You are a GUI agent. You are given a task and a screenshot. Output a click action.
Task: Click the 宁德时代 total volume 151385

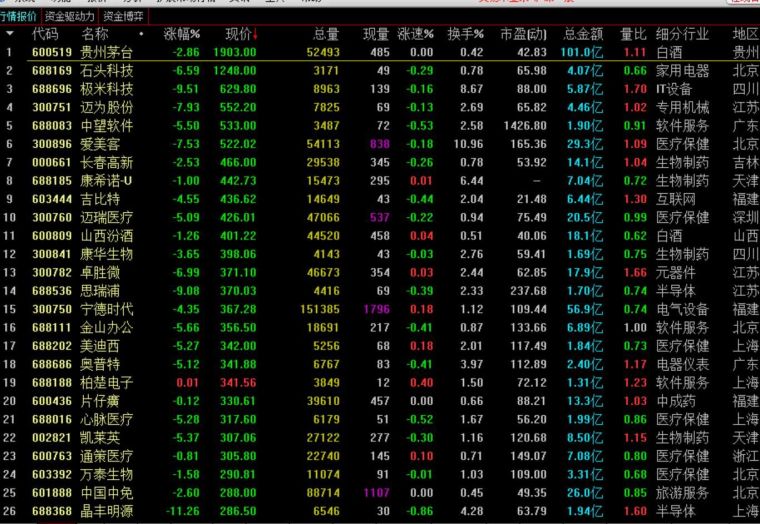[320, 309]
